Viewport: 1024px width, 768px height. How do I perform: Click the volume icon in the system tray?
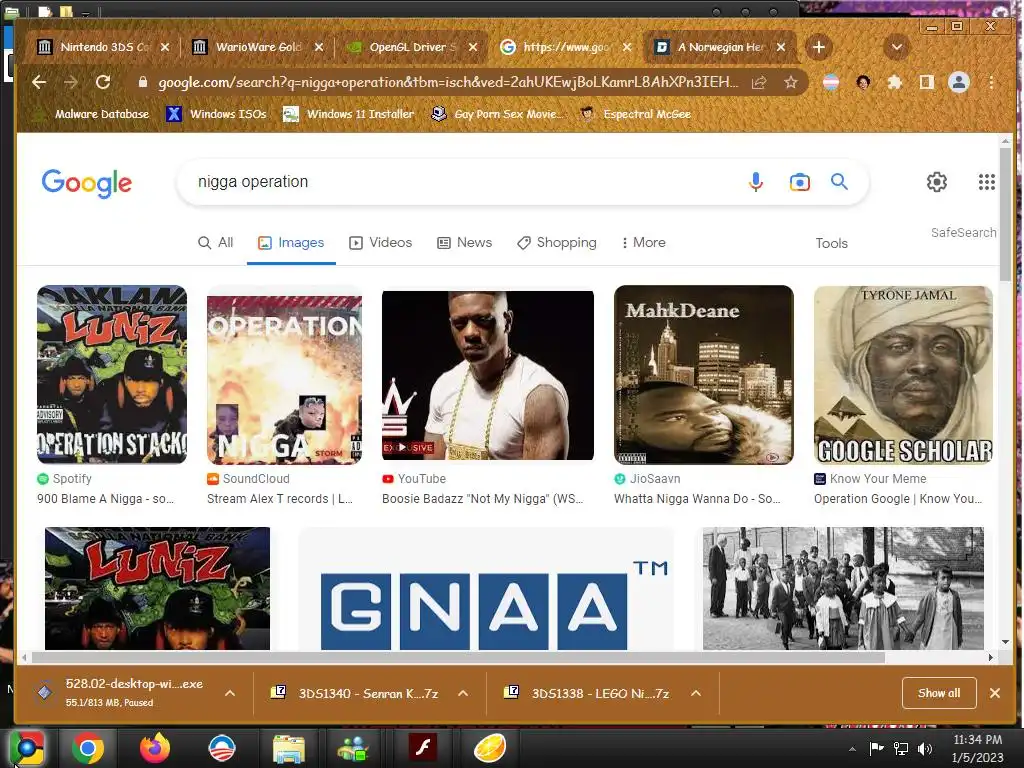pyautogui.click(x=925, y=748)
